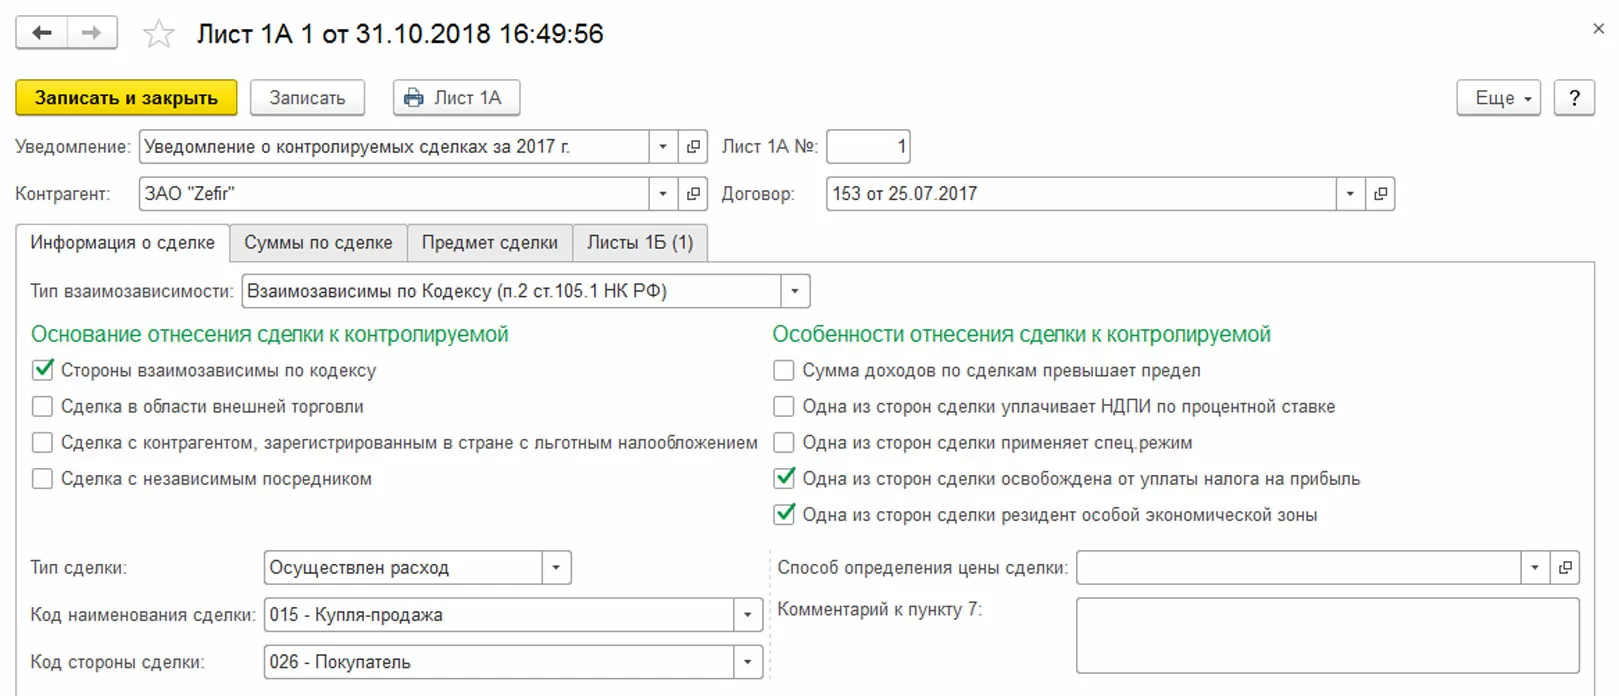This screenshot has width=1619, height=696.
Task: Check Сделка с независимым посредником
Action: click(x=43, y=479)
